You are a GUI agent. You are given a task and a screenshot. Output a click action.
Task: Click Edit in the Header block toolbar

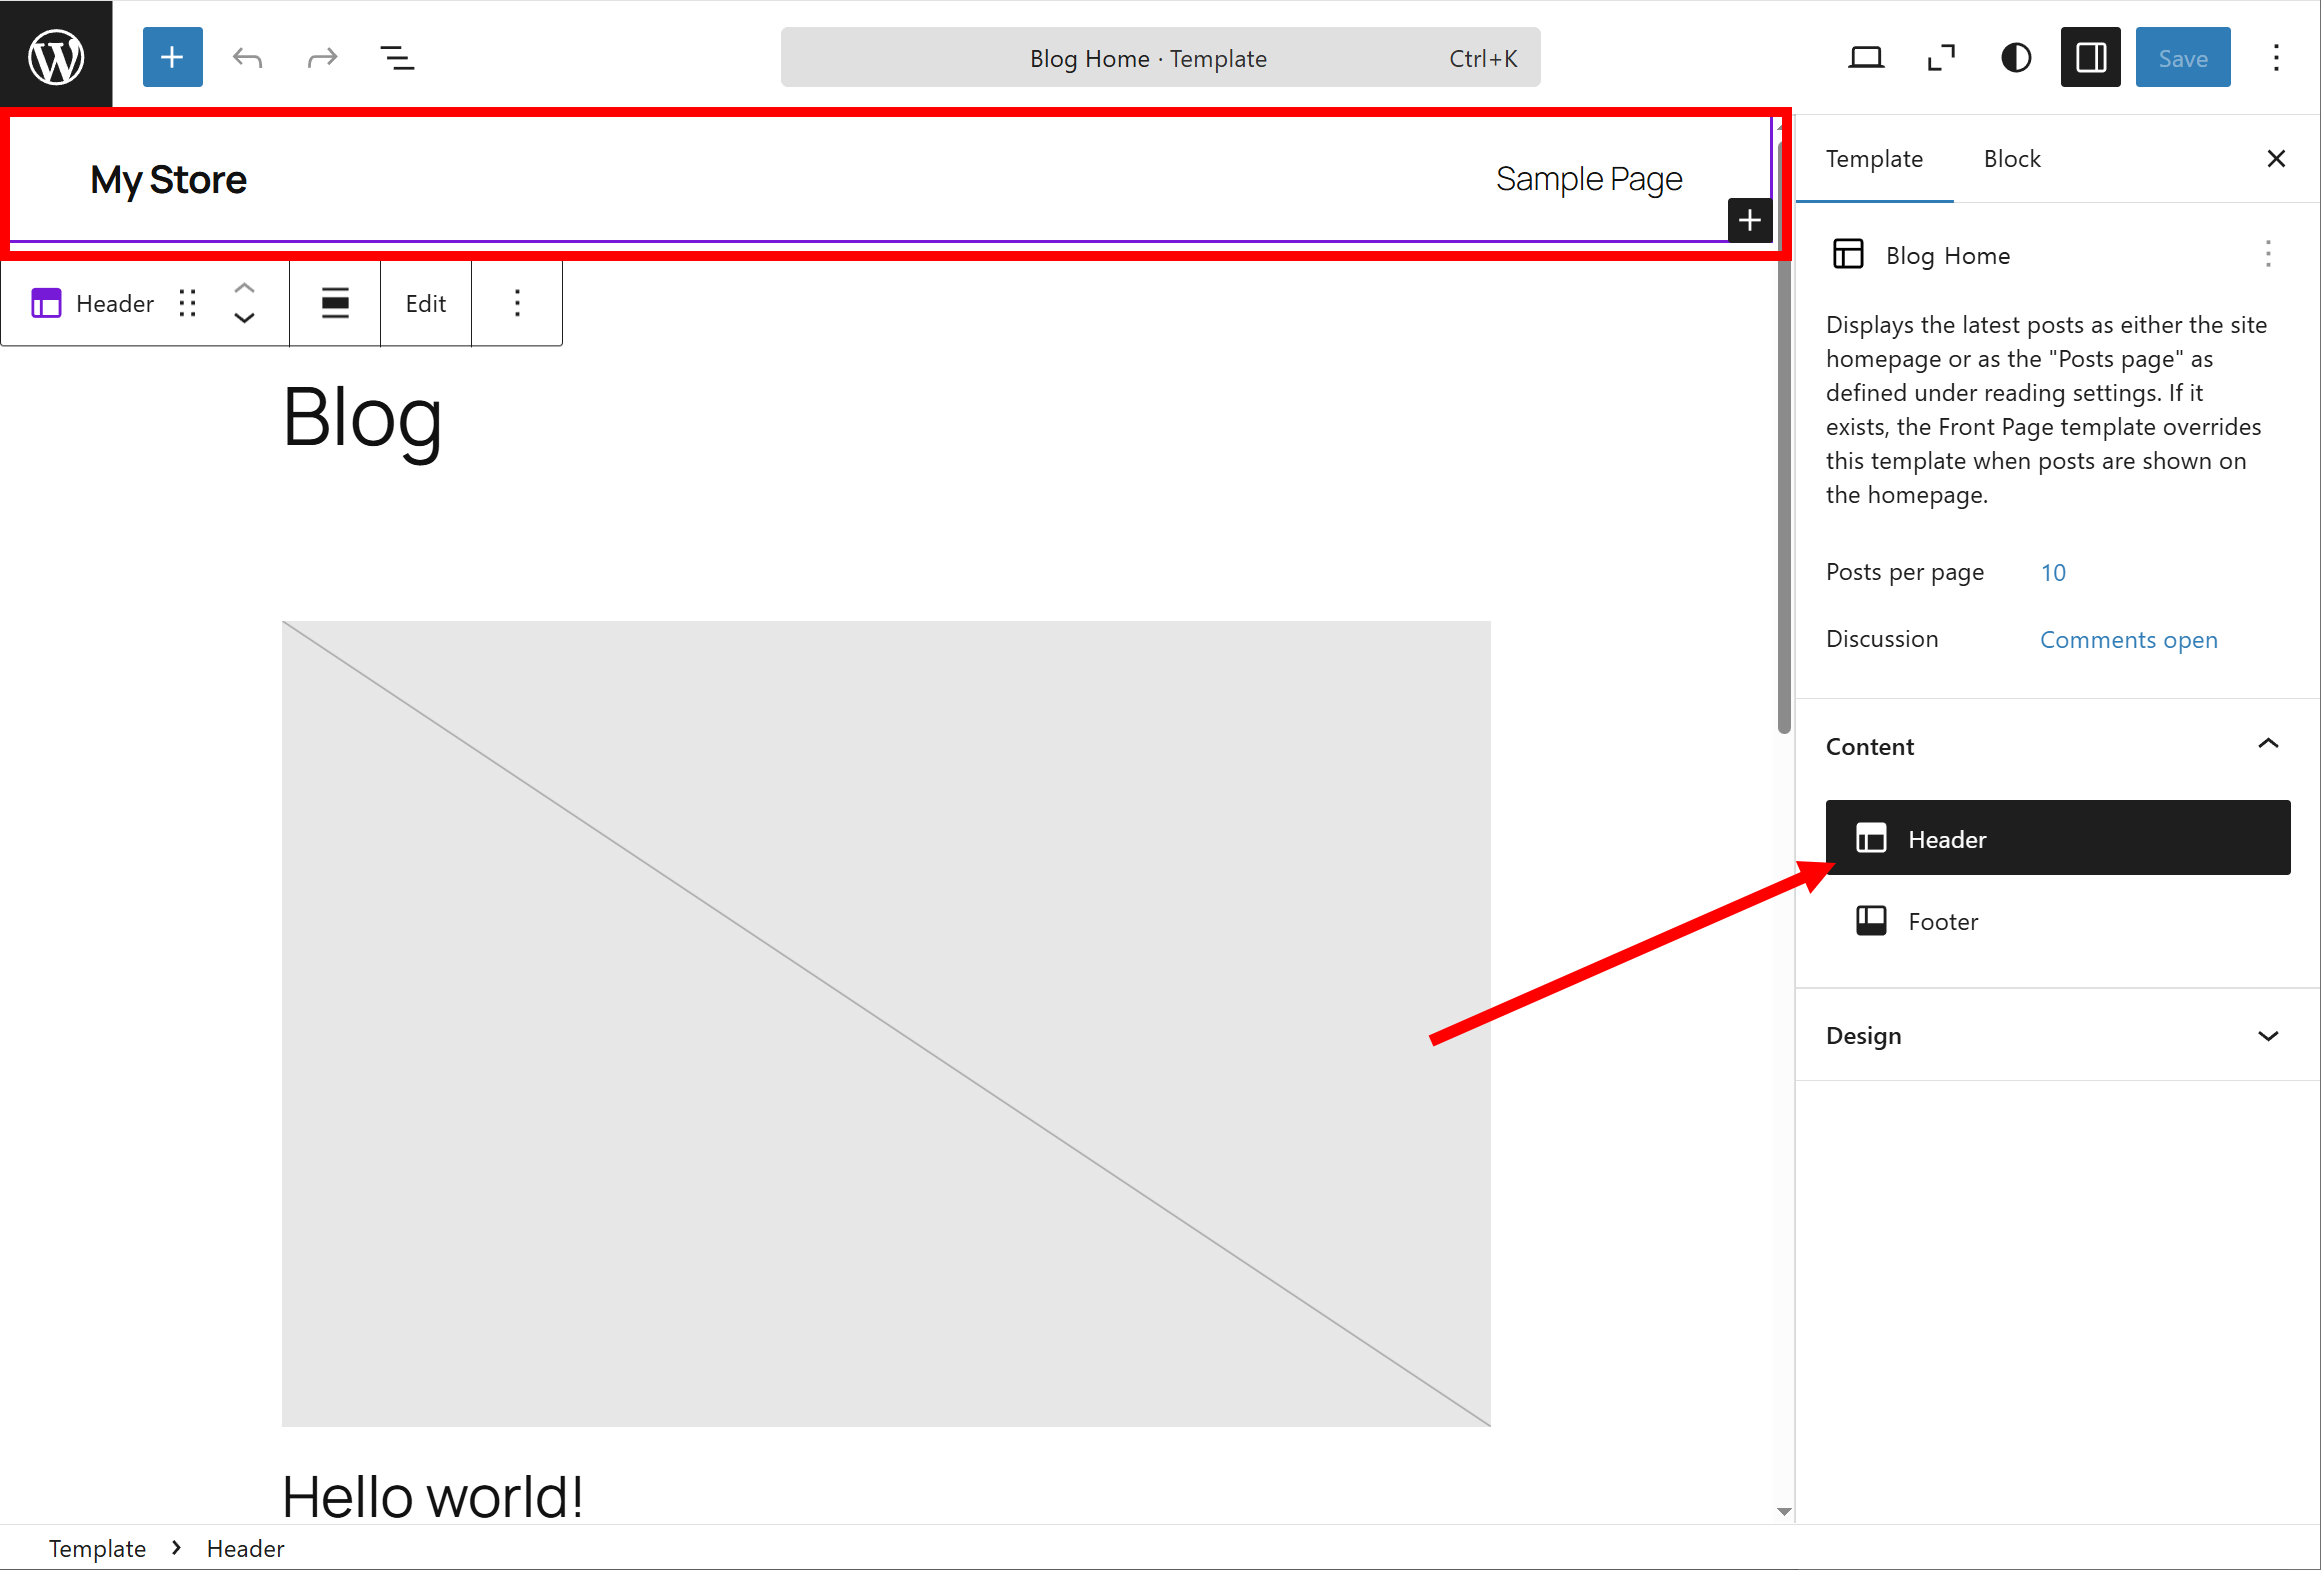click(x=425, y=303)
